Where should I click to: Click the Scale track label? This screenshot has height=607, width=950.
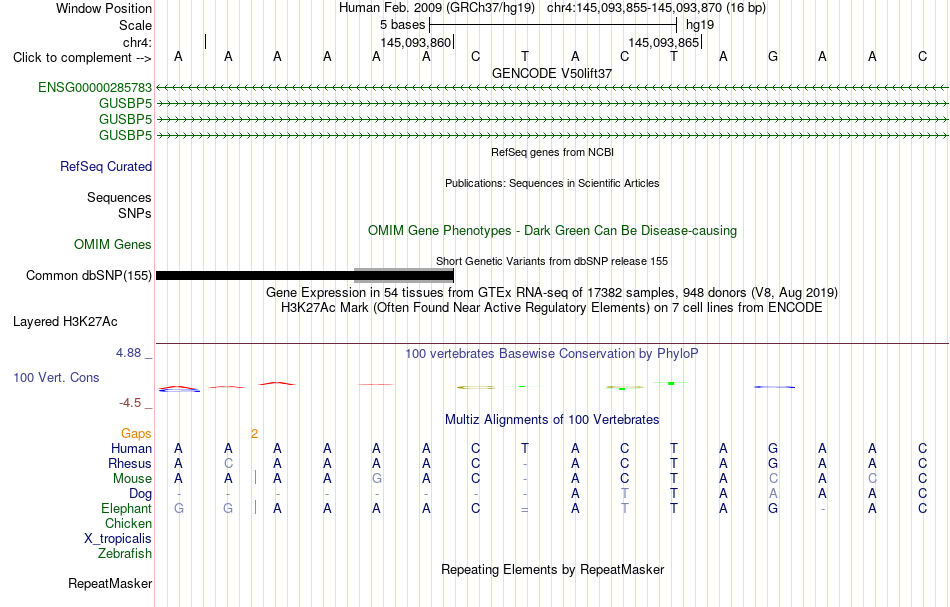(x=135, y=25)
